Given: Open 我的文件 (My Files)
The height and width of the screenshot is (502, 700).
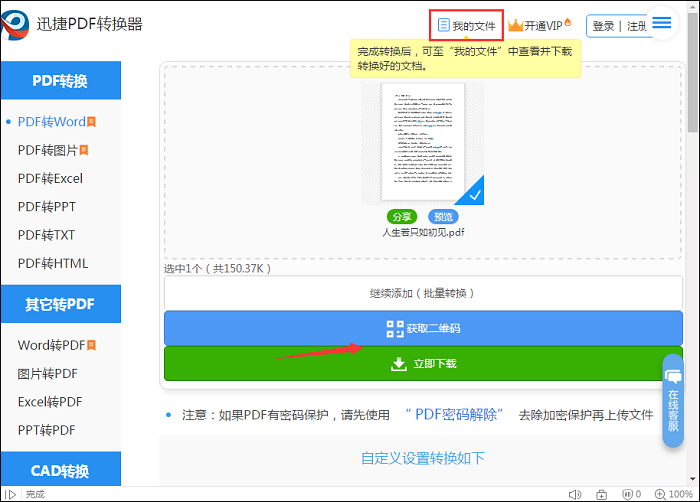Looking at the screenshot, I should click(x=465, y=25).
